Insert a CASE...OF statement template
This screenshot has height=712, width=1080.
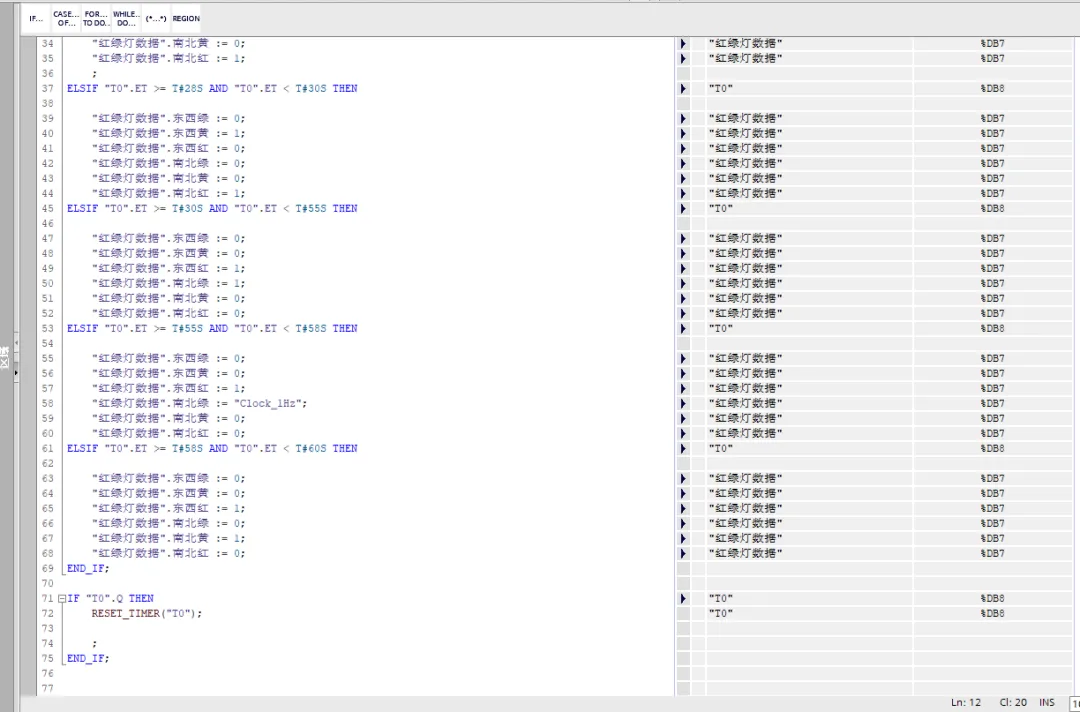click(66, 19)
